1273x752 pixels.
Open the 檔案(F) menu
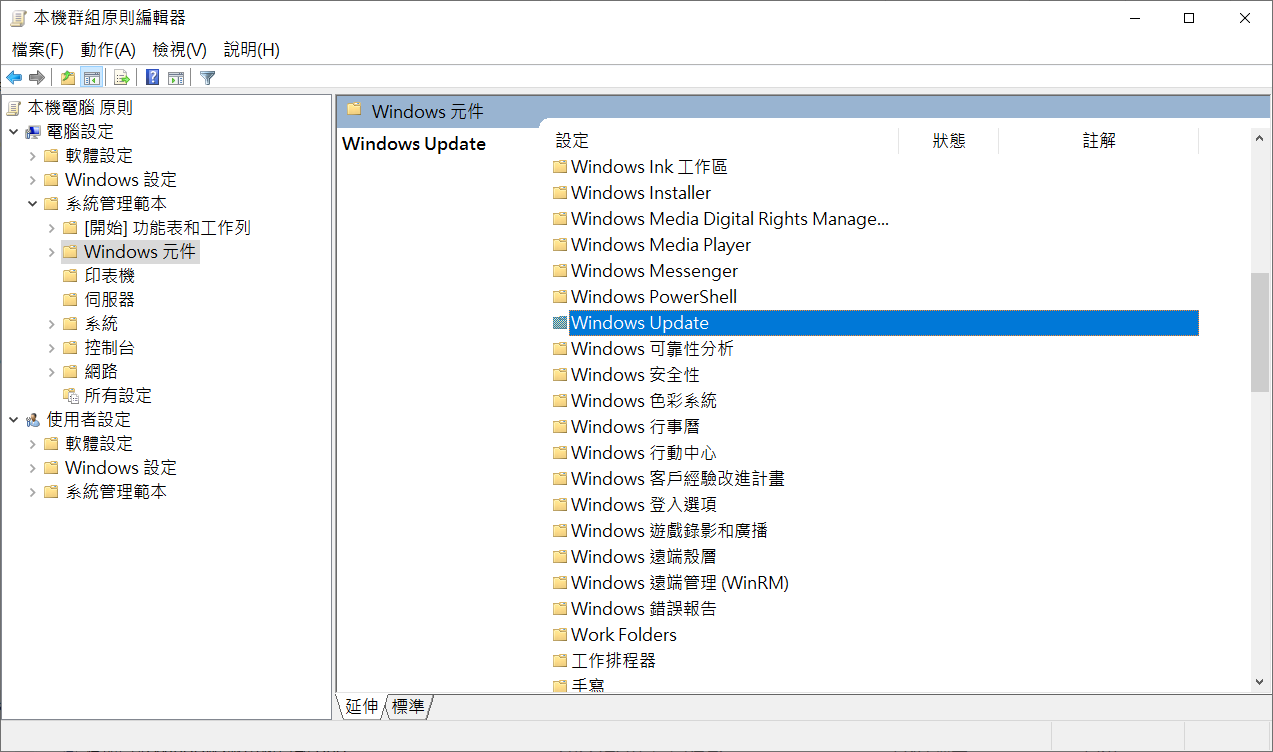(x=38, y=50)
